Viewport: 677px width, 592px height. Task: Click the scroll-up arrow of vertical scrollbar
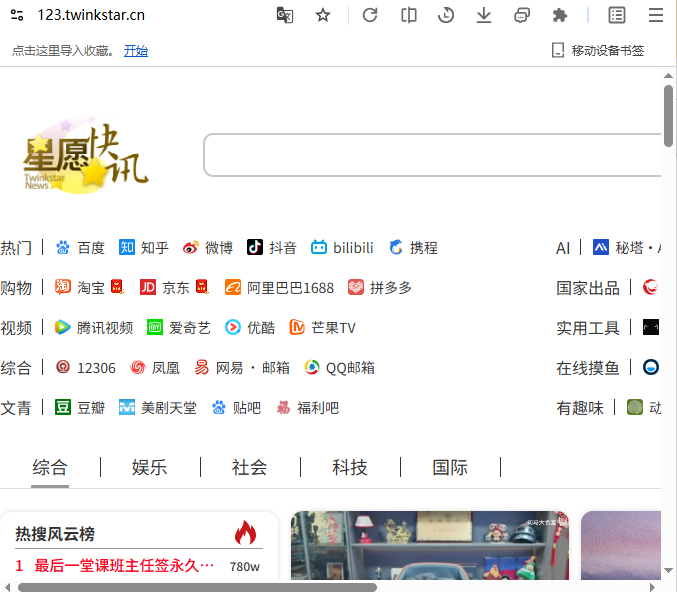(668, 76)
